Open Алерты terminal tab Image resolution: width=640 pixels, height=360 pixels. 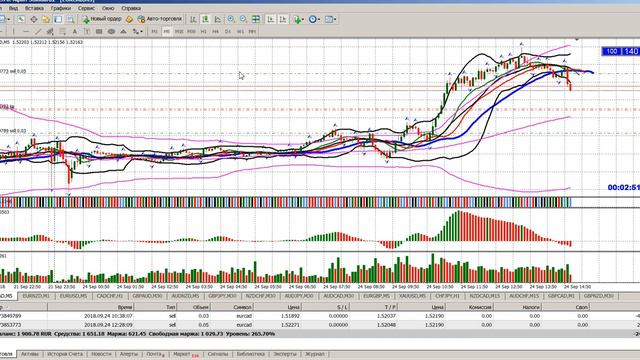pyautogui.click(x=129, y=354)
